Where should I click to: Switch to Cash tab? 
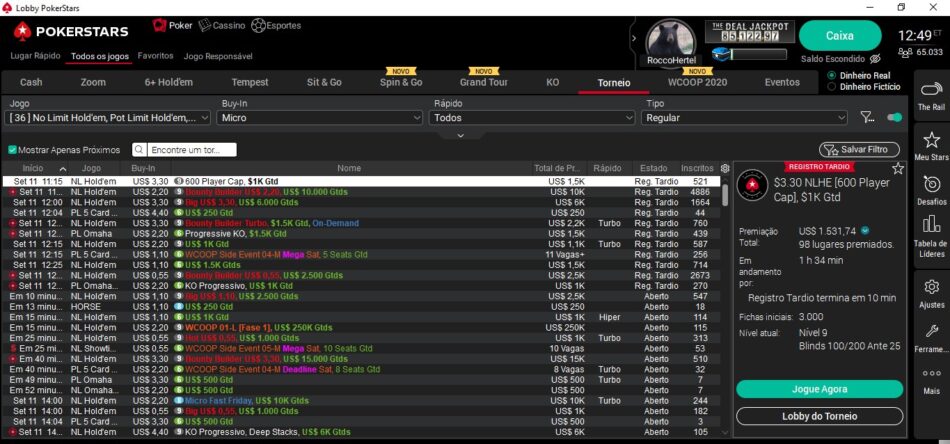point(31,82)
